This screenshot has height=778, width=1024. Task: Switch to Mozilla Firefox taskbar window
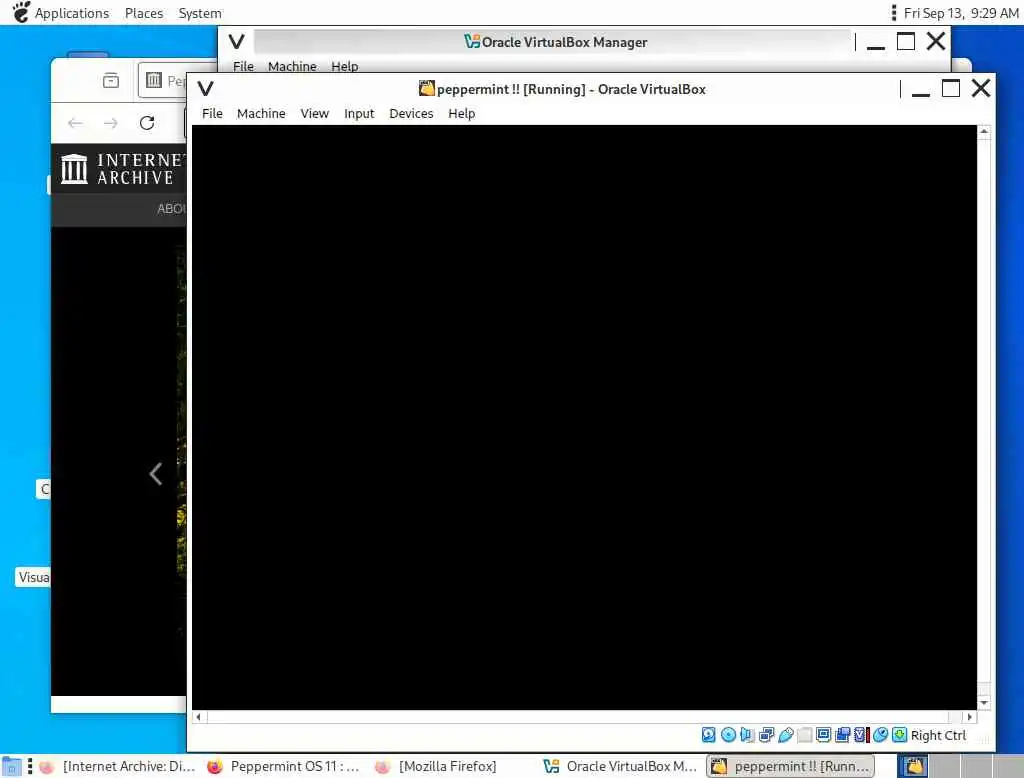(436, 766)
